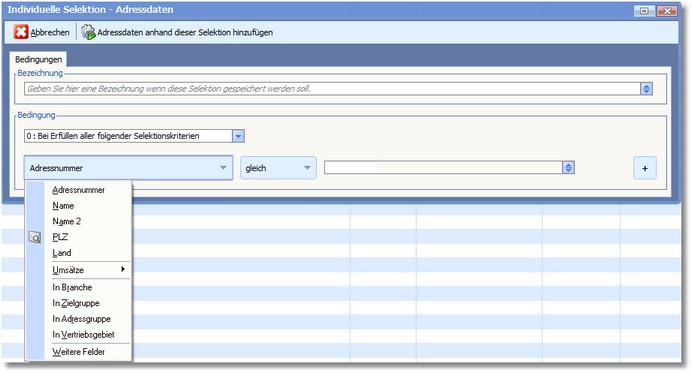Viewport: 692px width, 373px height.
Task: Click the condition value input field
Action: point(443,168)
